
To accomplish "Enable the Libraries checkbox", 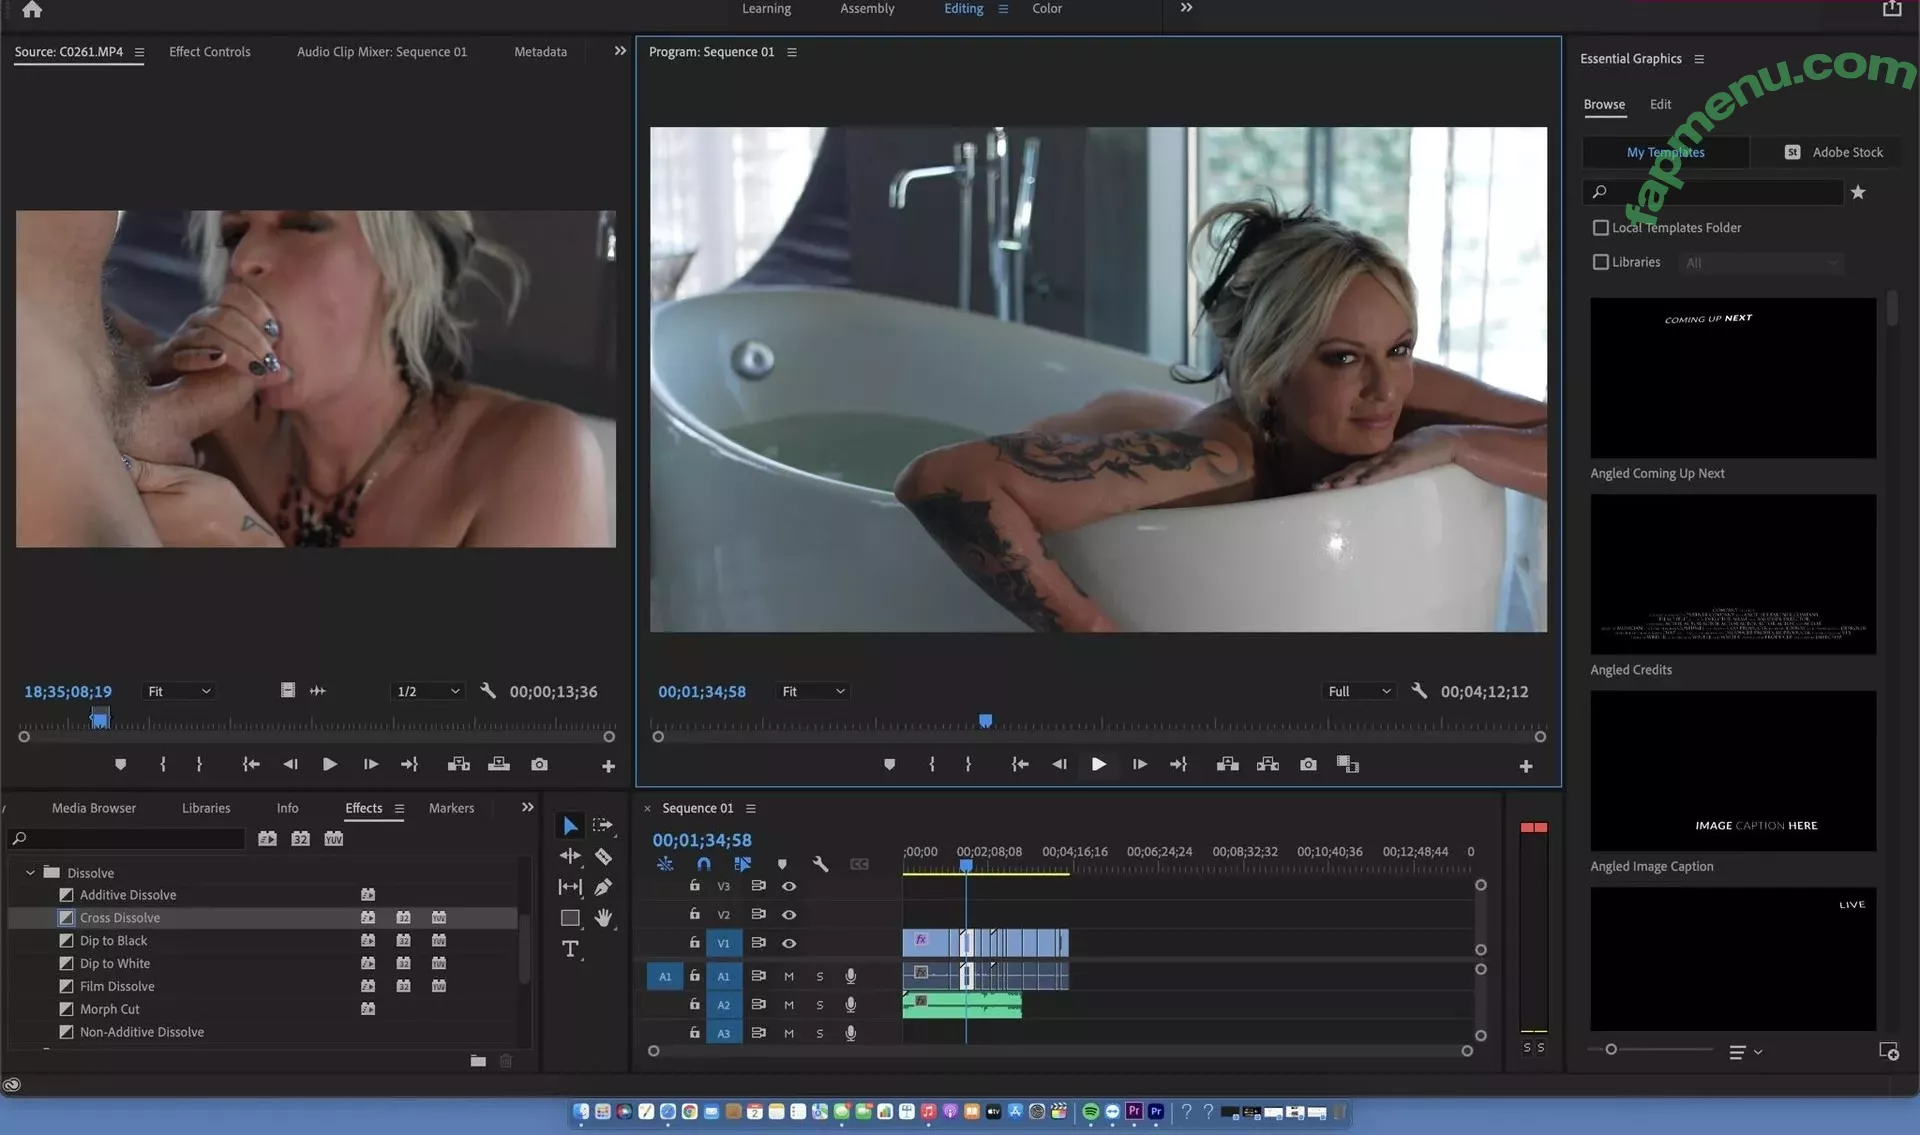I will 1600,262.
